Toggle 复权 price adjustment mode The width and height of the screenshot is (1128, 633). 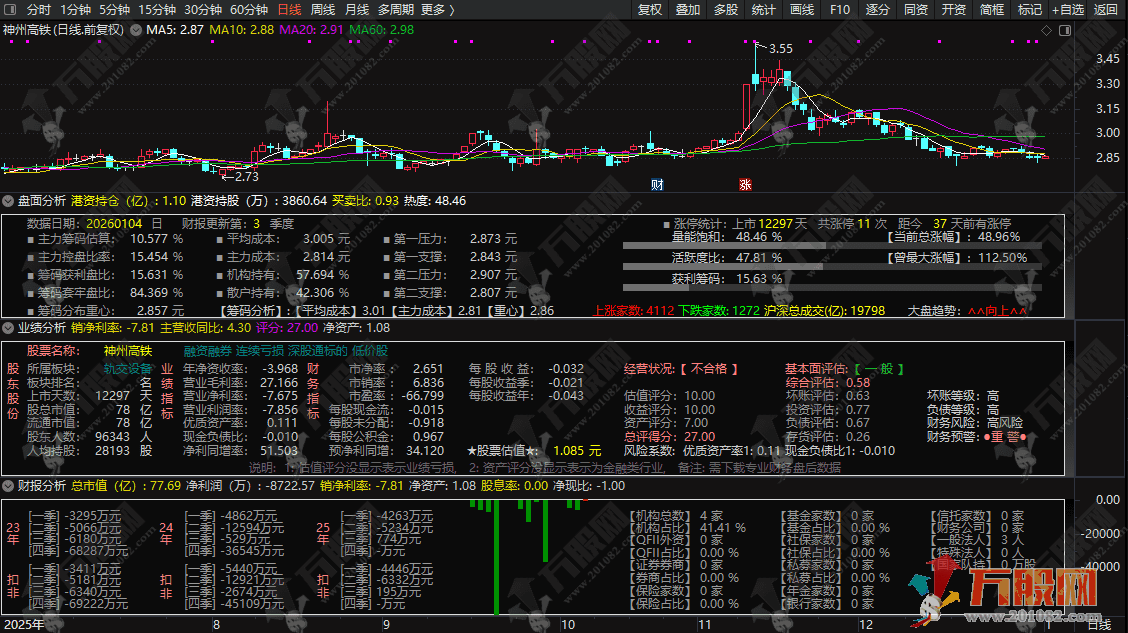coord(649,10)
